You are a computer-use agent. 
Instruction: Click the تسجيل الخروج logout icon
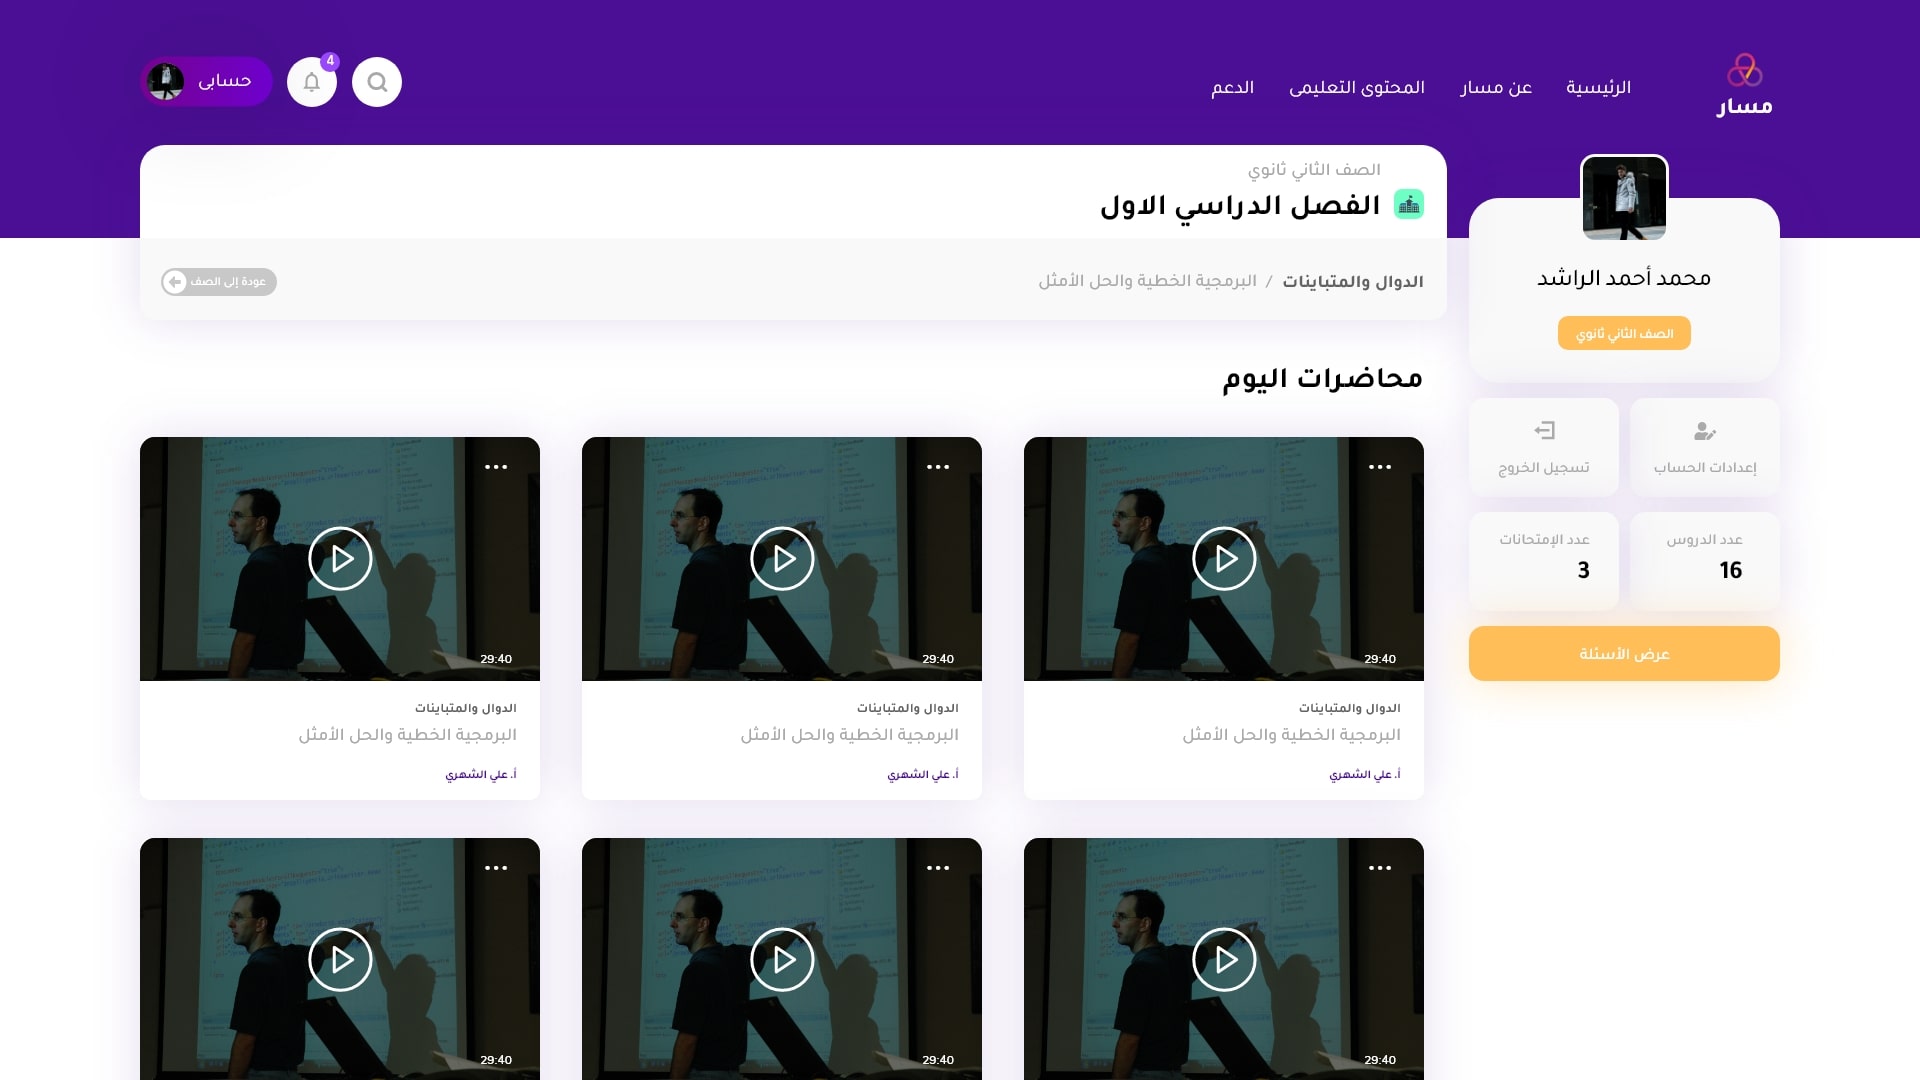(1544, 431)
